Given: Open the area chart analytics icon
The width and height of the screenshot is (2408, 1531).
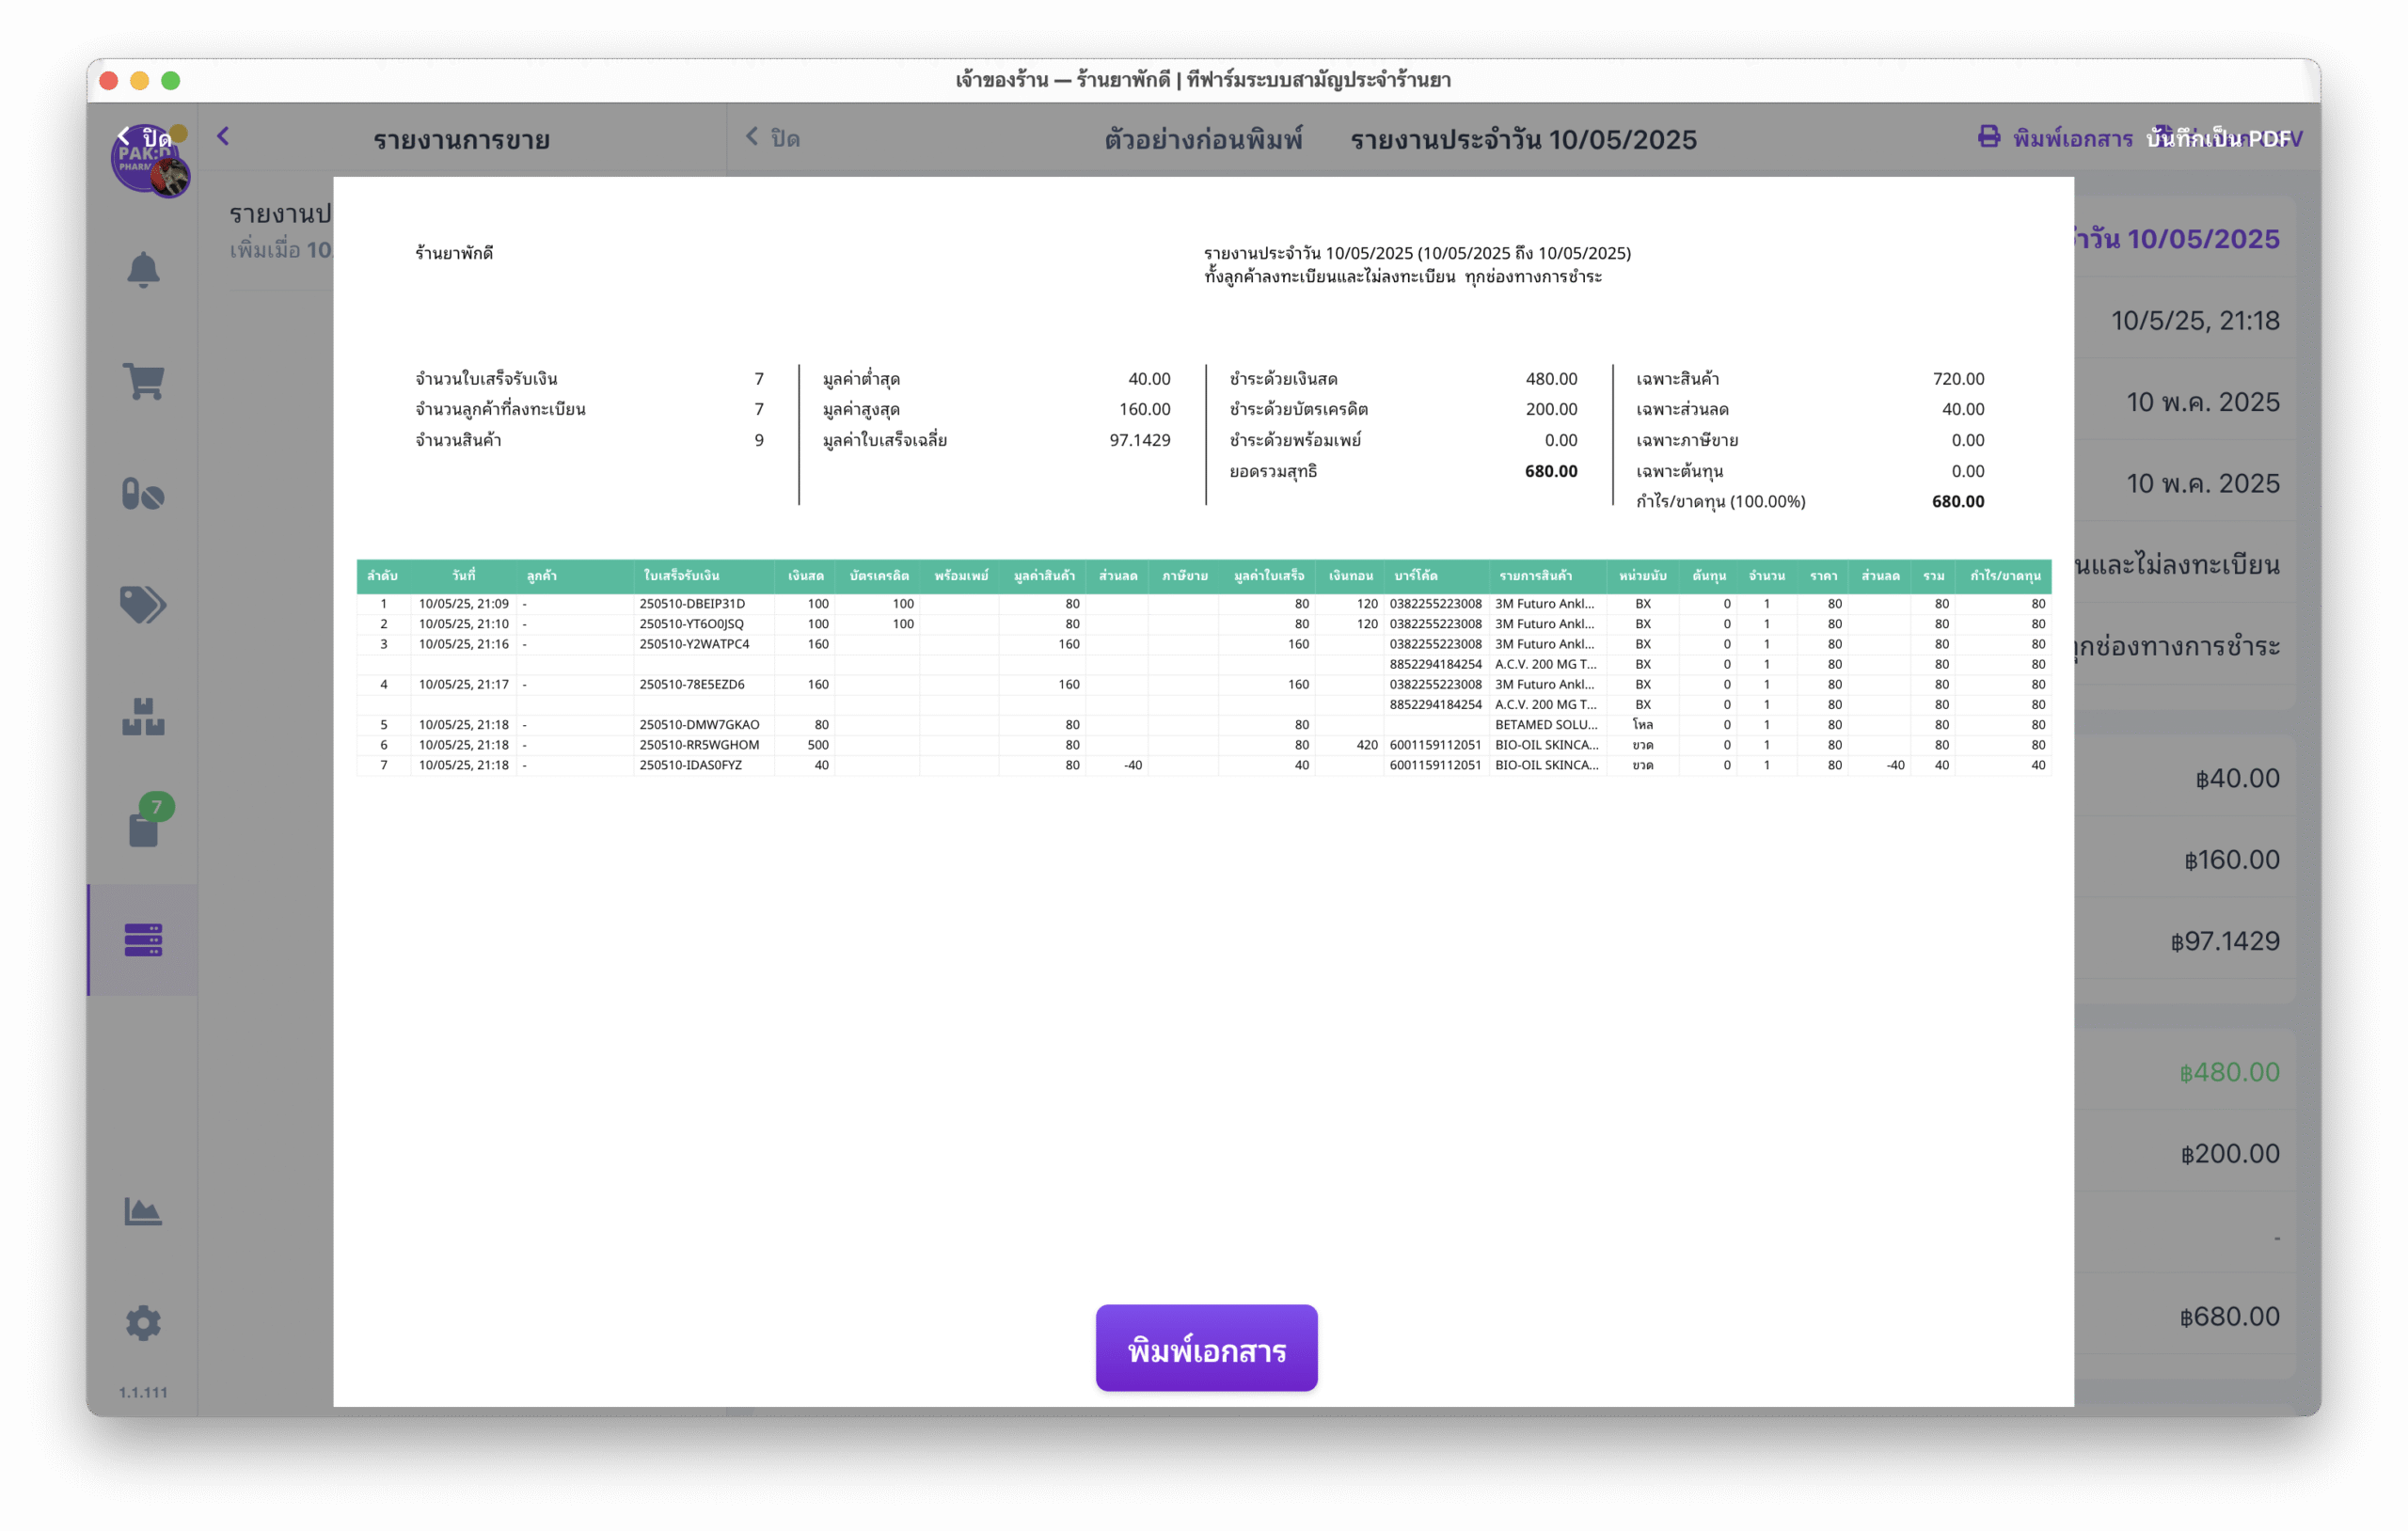Looking at the screenshot, I should pyautogui.click(x=143, y=1211).
